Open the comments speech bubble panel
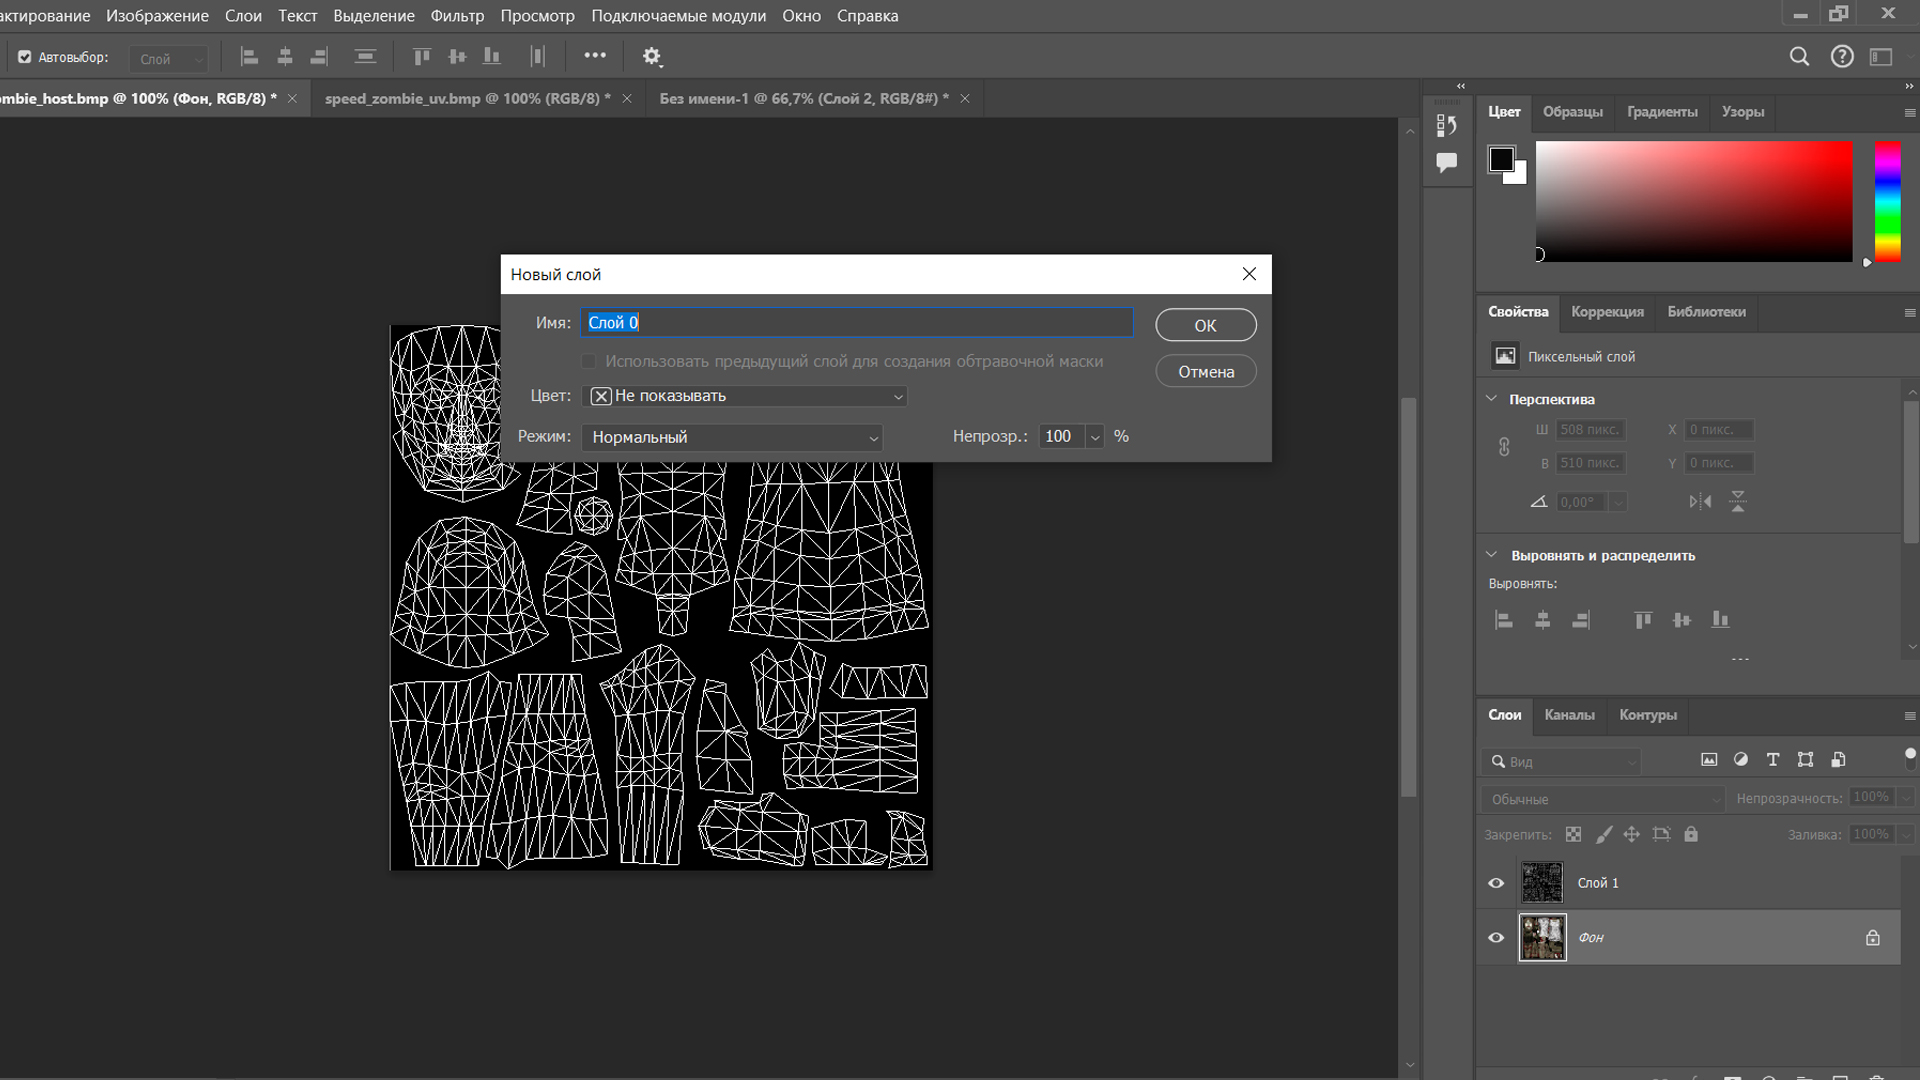The width and height of the screenshot is (1920, 1080). [1446, 162]
